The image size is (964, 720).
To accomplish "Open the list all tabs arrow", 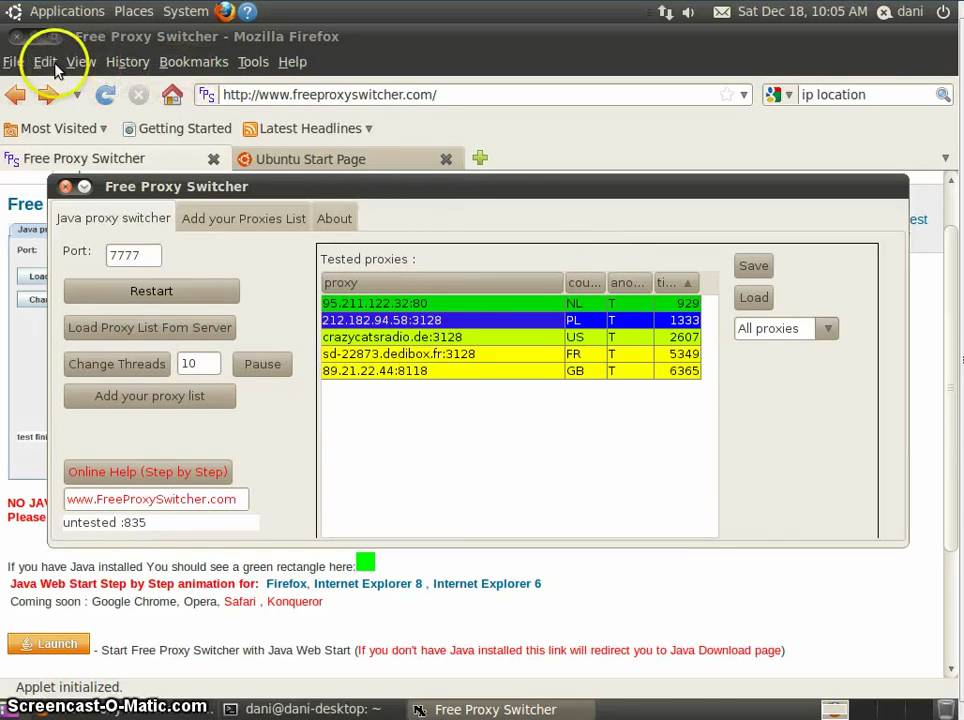I will pos(946,158).
